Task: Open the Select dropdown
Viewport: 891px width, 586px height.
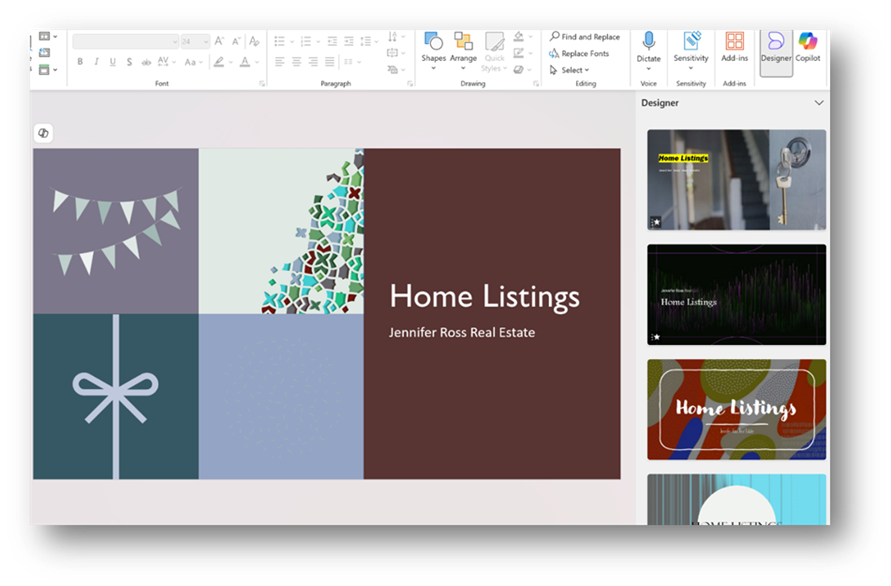Action: click(569, 70)
